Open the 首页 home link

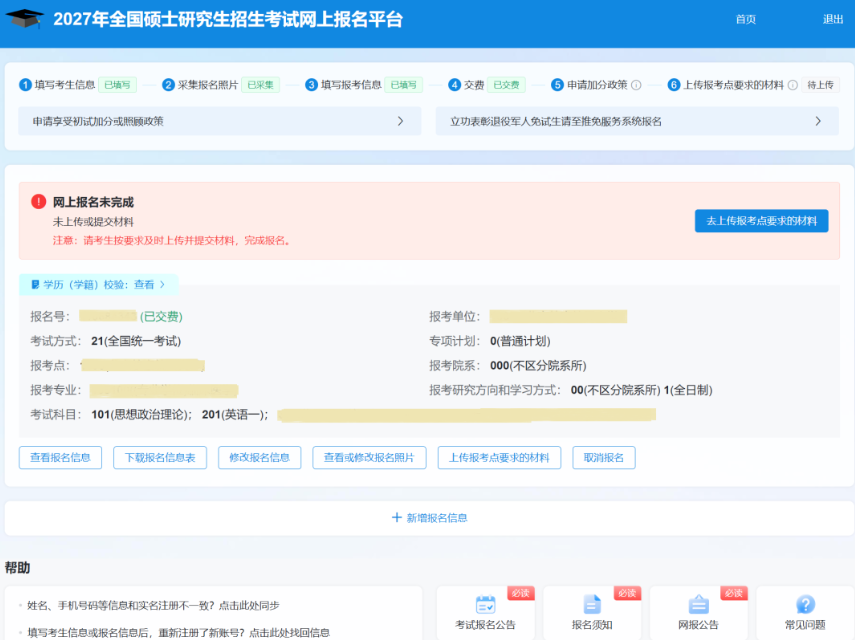click(x=745, y=19)
